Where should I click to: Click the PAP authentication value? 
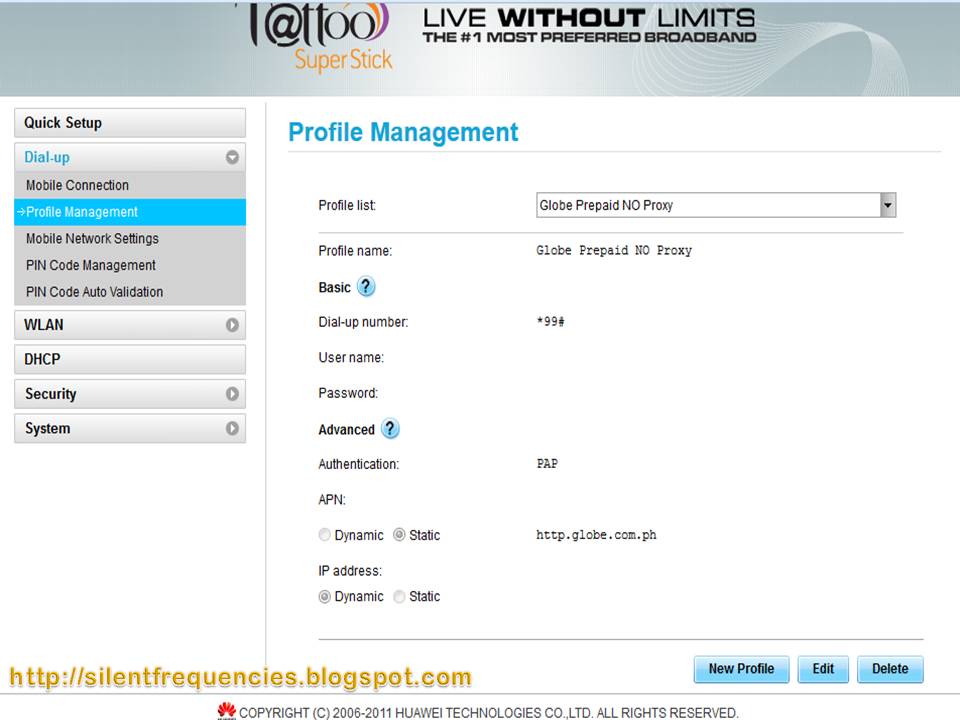(x=547, y=463)
